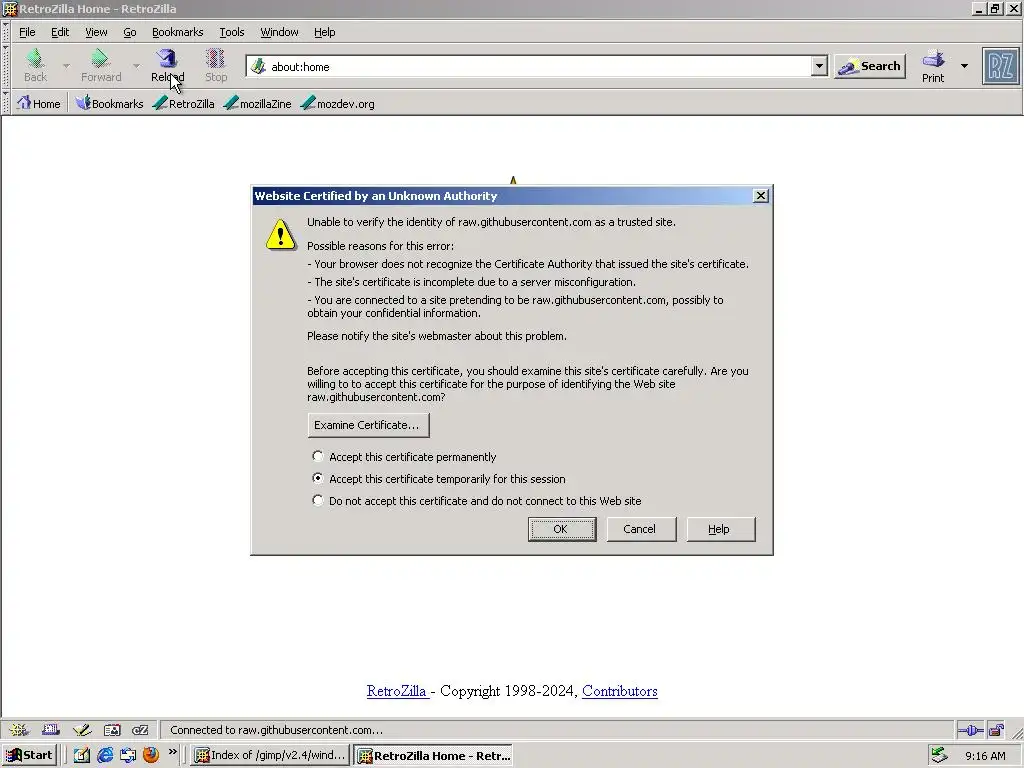Click the Print toolbar button
This screenshot has height=768, width=1024.
tap(933, 65)
